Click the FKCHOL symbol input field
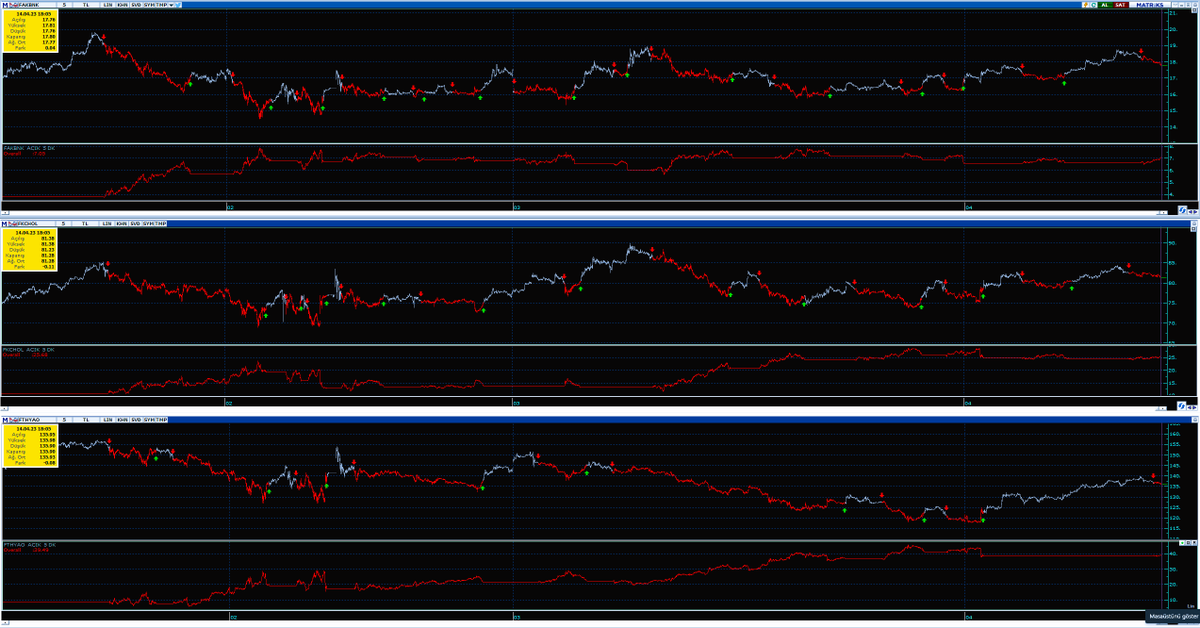 point(36,223)
